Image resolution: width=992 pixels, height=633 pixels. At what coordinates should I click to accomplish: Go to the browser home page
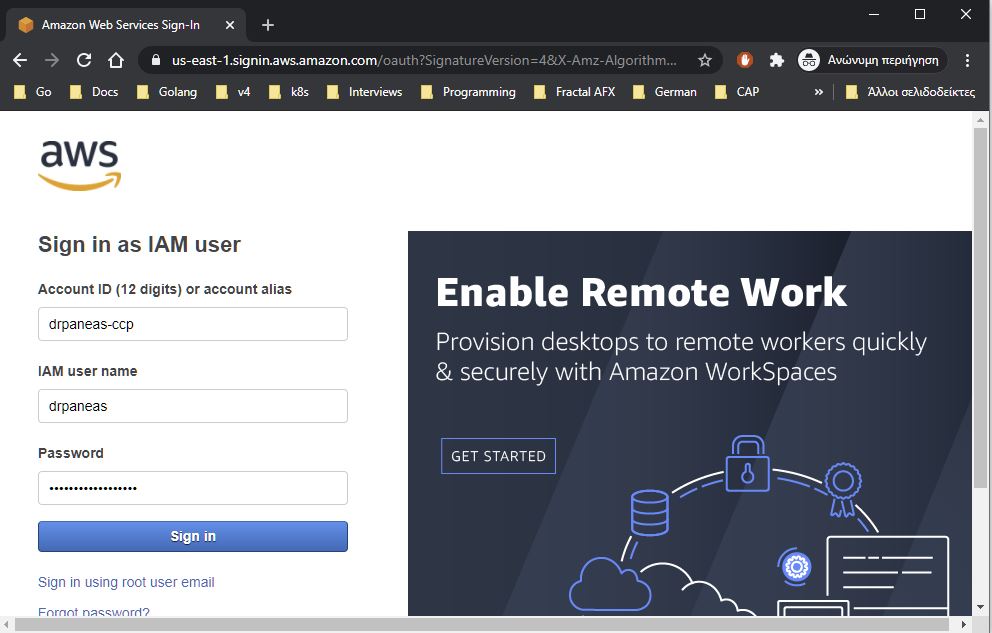pyautogui.click(x=116, y=60)
